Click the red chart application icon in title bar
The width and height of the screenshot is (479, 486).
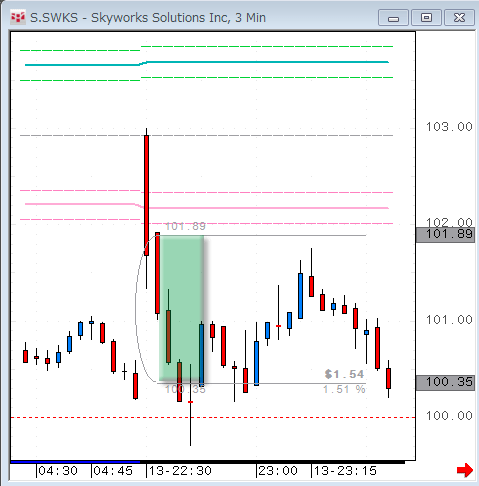click(x=18, y=17)
